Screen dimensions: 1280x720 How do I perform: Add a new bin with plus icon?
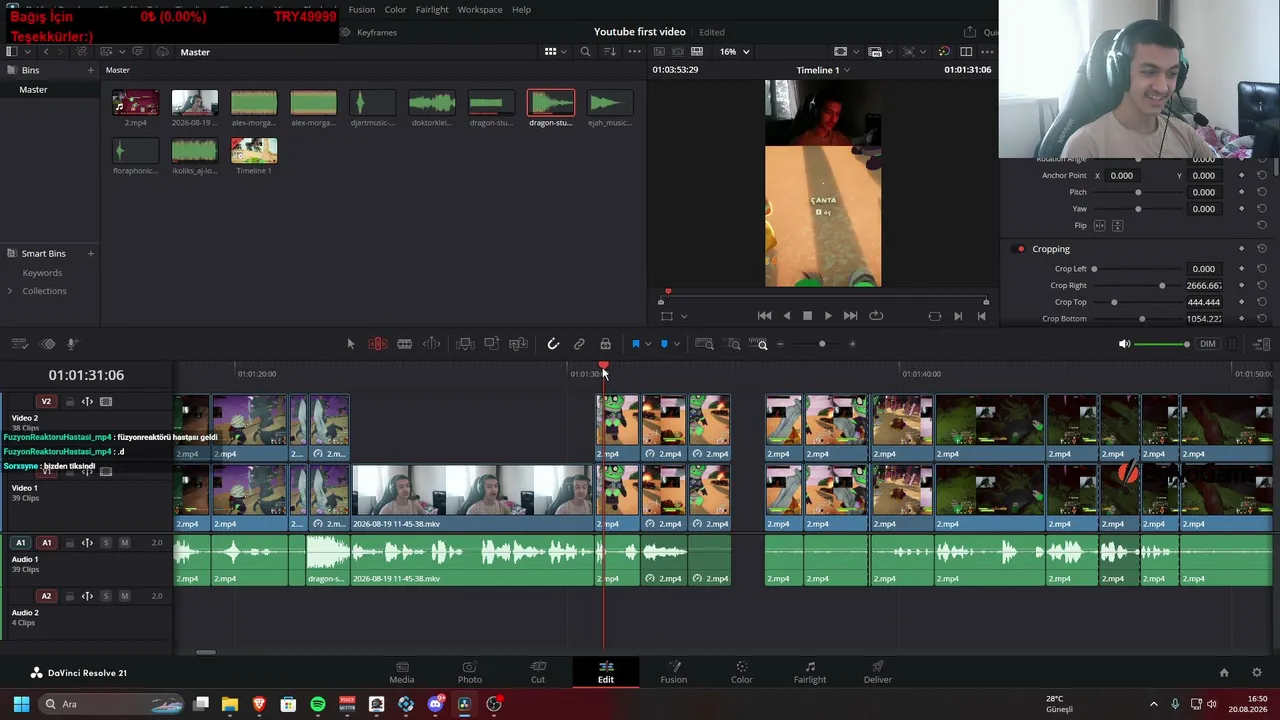pyautogui.click(x=91, y=70)
